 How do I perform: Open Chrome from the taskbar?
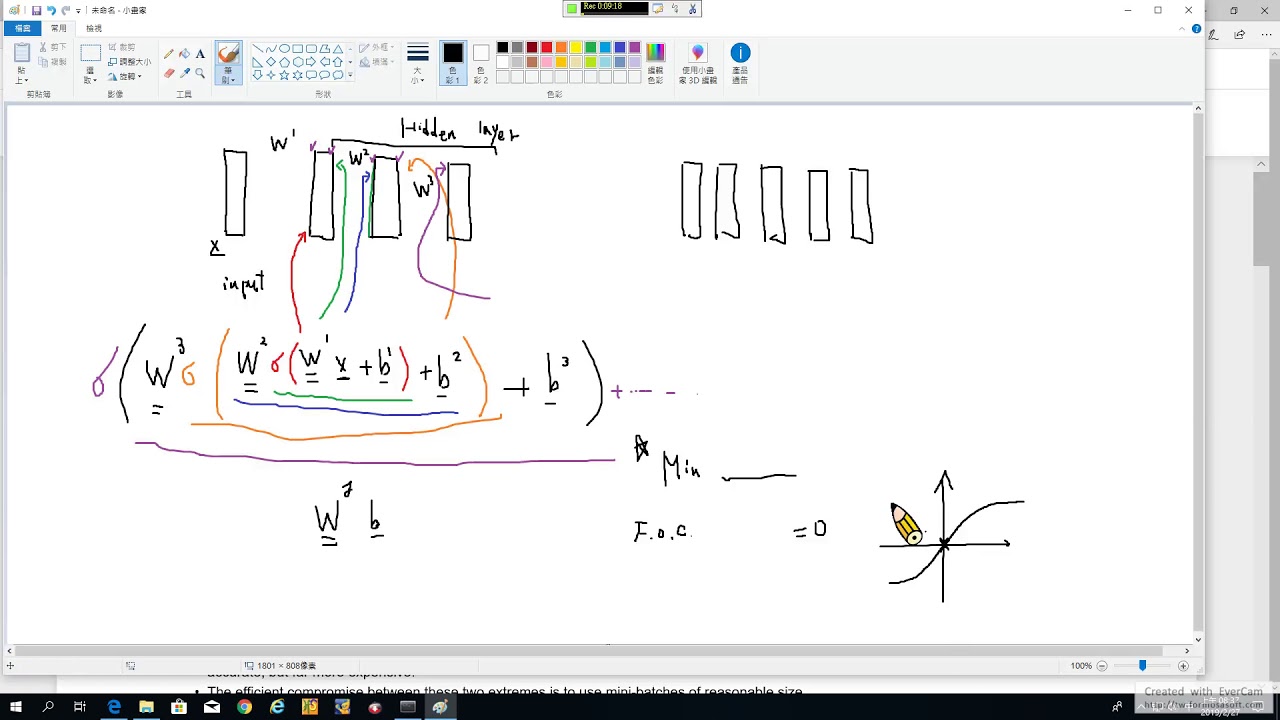click(x=244, y=707)
